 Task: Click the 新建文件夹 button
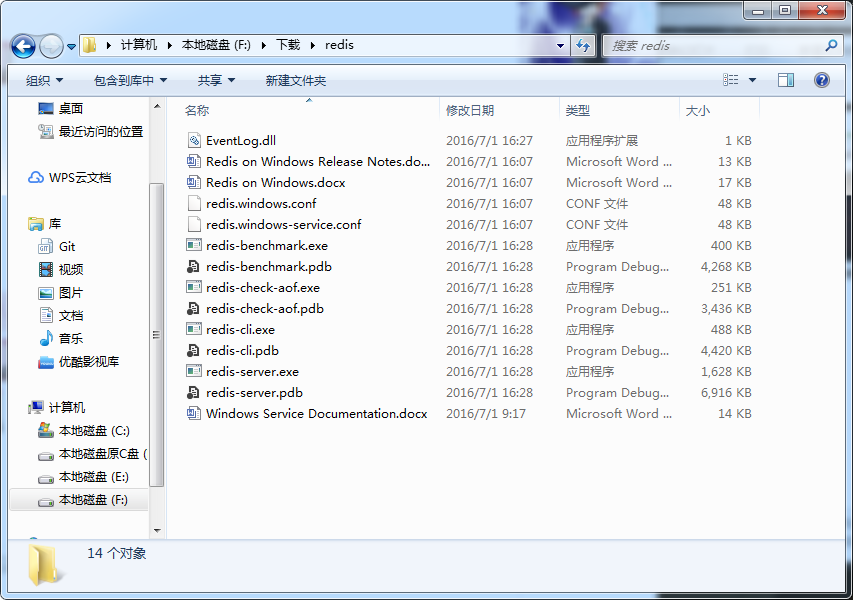(x=295, y=81)
